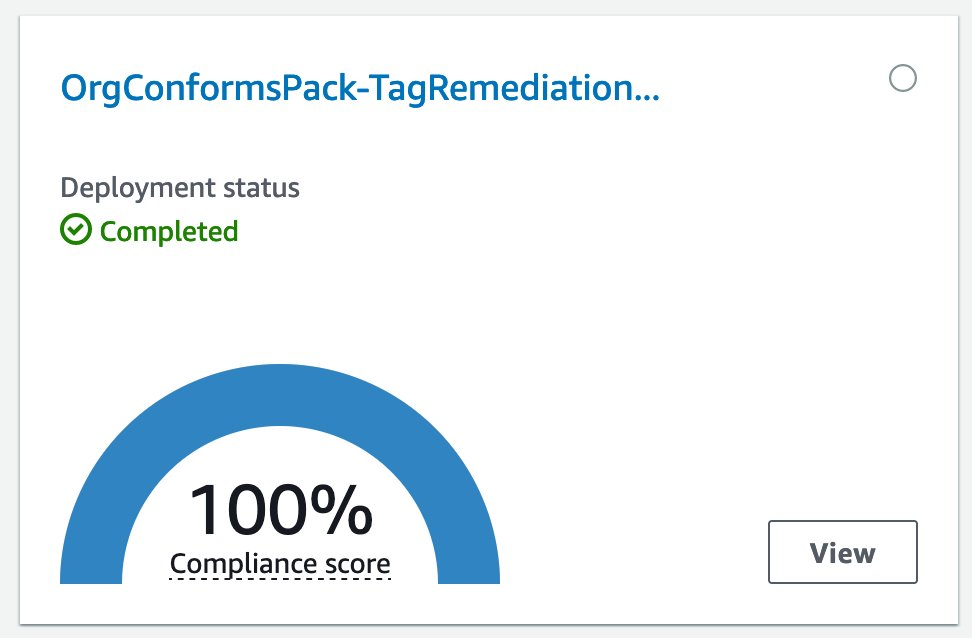Click the Completed status text

tap(168, 231)
